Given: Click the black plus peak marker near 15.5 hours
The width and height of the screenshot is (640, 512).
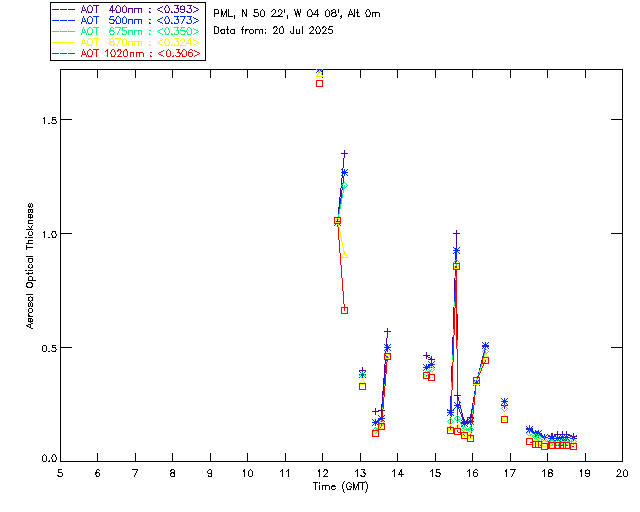Looking at the screenshot, I should (x=456, y=233).
